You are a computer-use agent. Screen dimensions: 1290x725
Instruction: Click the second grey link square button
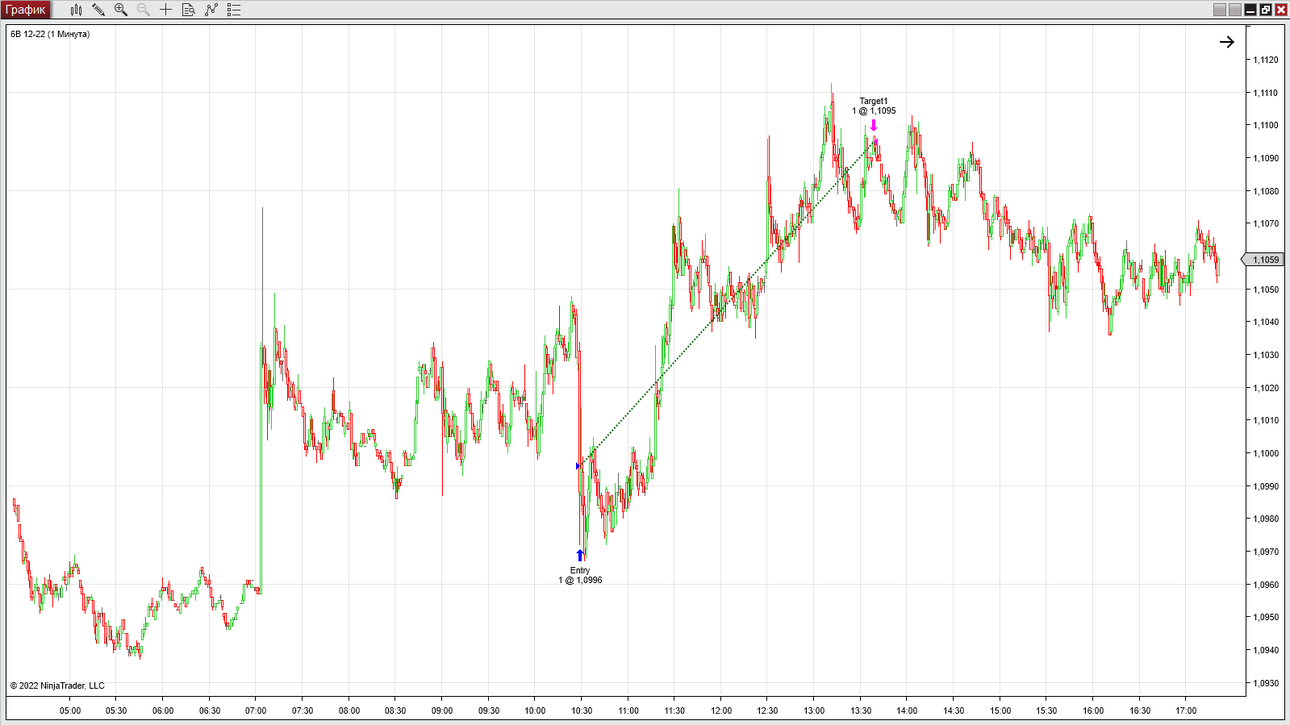(1234, 10)
